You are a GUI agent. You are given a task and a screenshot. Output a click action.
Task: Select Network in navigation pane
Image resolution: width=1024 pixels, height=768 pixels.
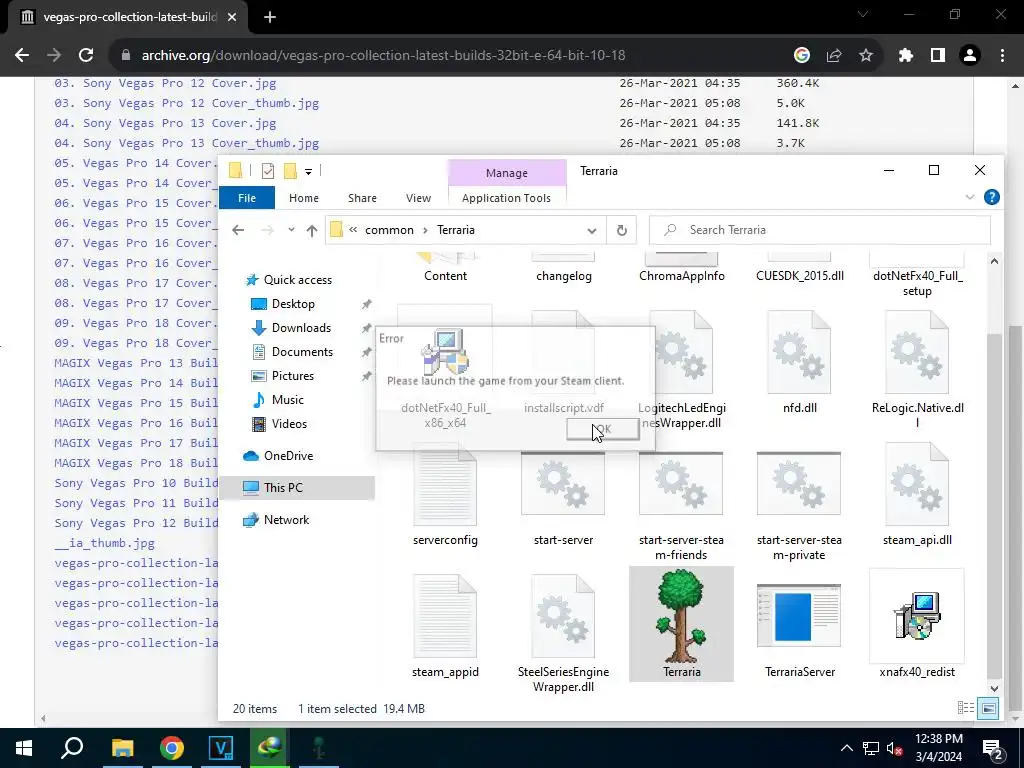286,520
